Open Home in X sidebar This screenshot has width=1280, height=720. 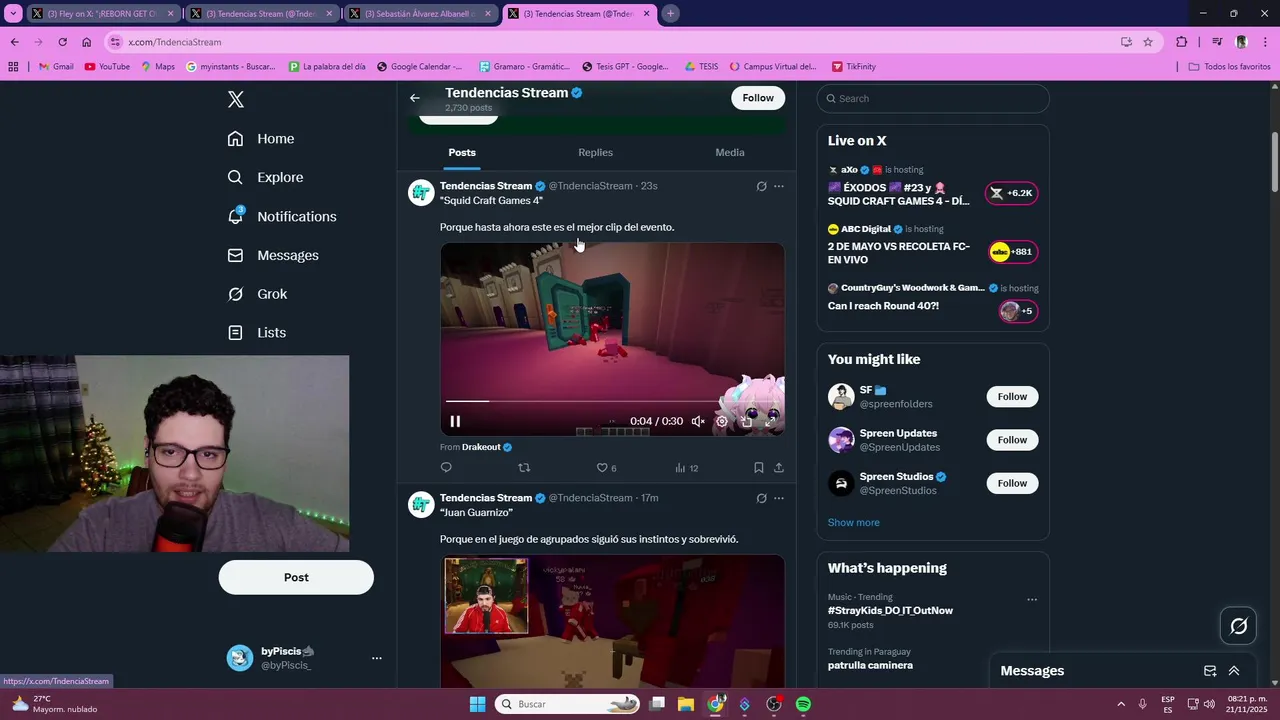(261, 139)
